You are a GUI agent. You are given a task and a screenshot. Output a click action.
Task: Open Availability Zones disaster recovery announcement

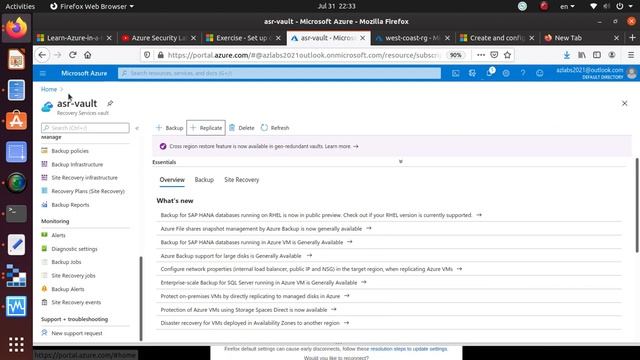254,323
